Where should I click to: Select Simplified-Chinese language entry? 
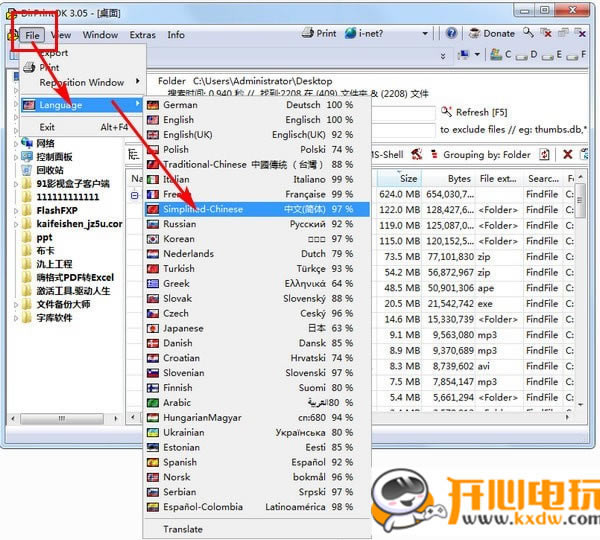point(257,209)
